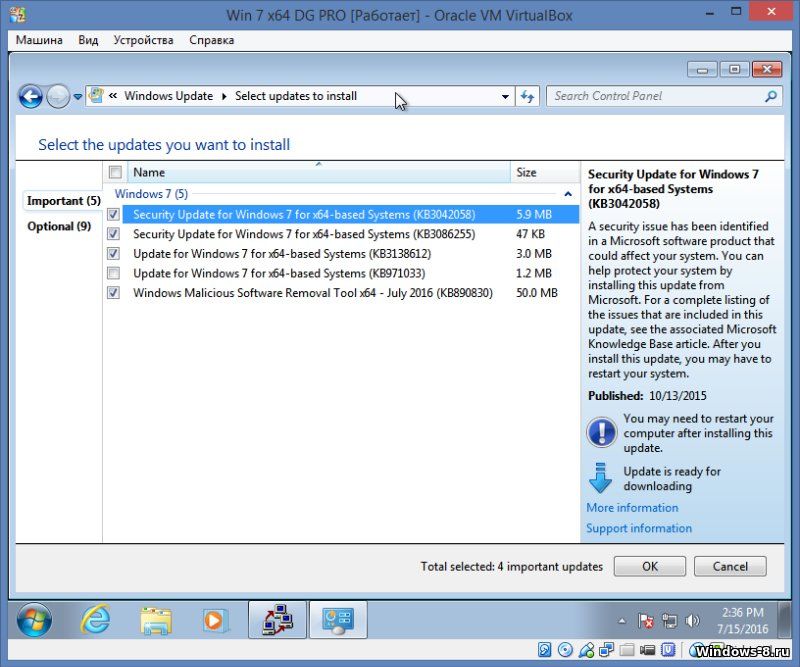The height and width of the screenshot is (667, 800).
Task: Check the KB971033 update checkbox
Action: coord(113,273)
